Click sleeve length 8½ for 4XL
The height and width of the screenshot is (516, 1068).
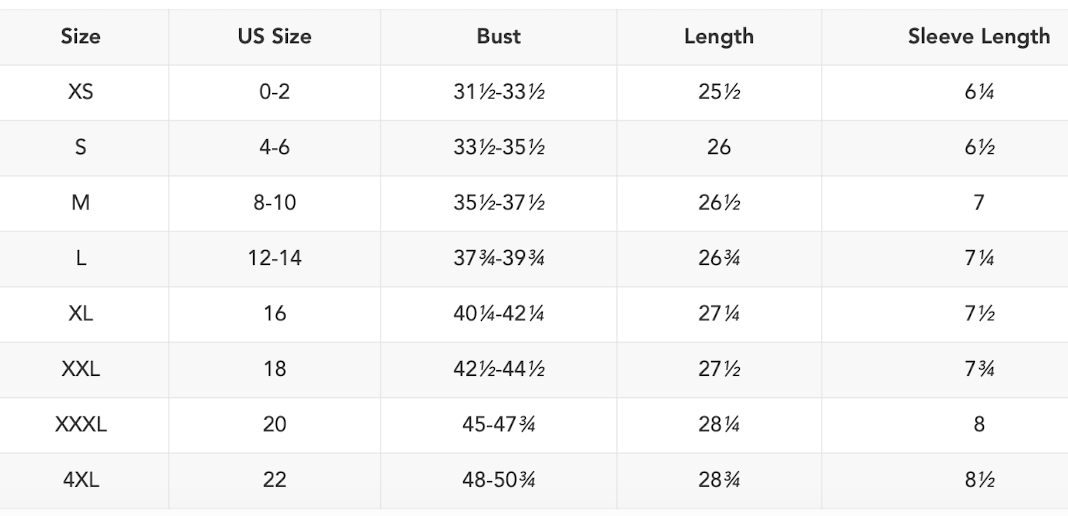point(978,480)
